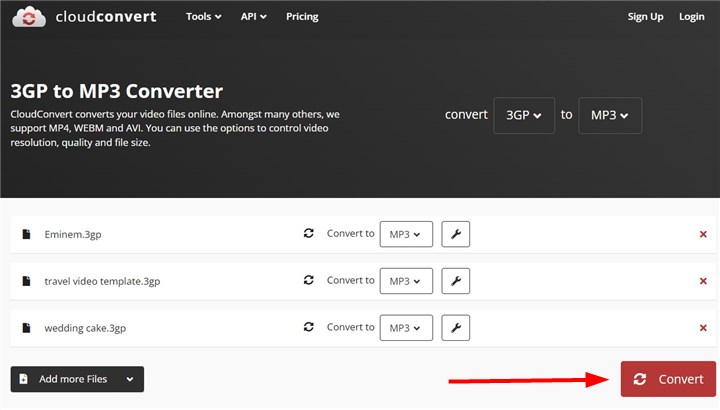Click the refresh arrows icon in Eminem.3gp row

[x=309, y=233]
